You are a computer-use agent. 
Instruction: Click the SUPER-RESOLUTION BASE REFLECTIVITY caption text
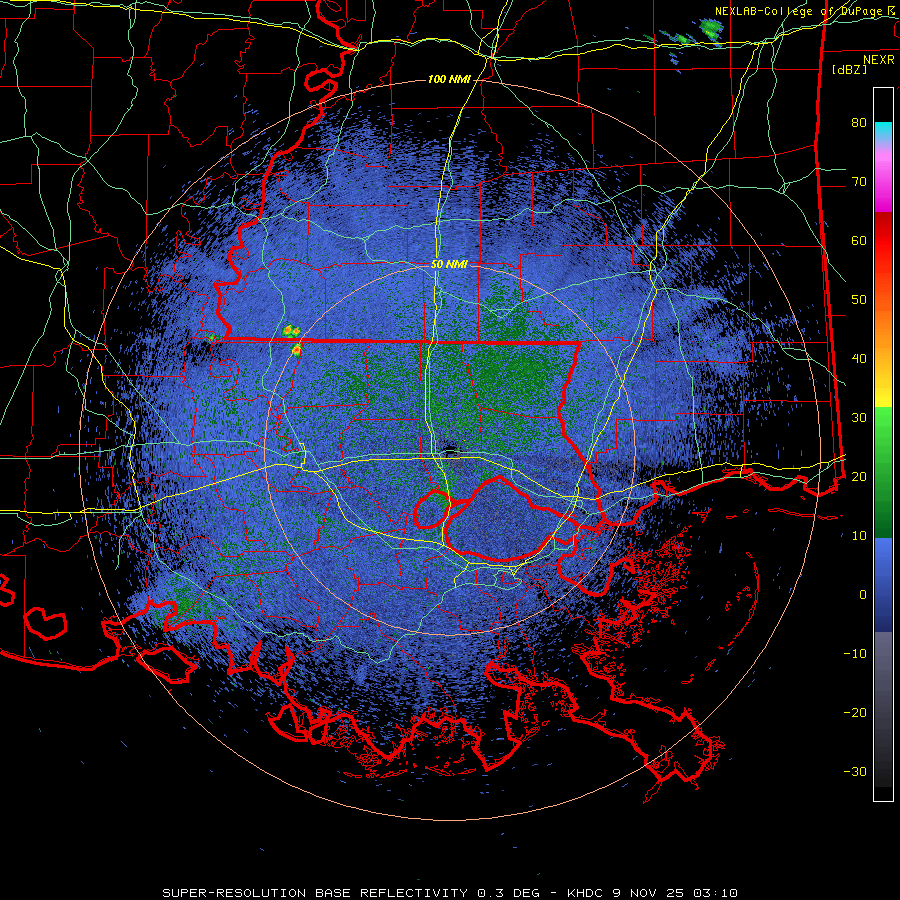click(x=315, y=893)
